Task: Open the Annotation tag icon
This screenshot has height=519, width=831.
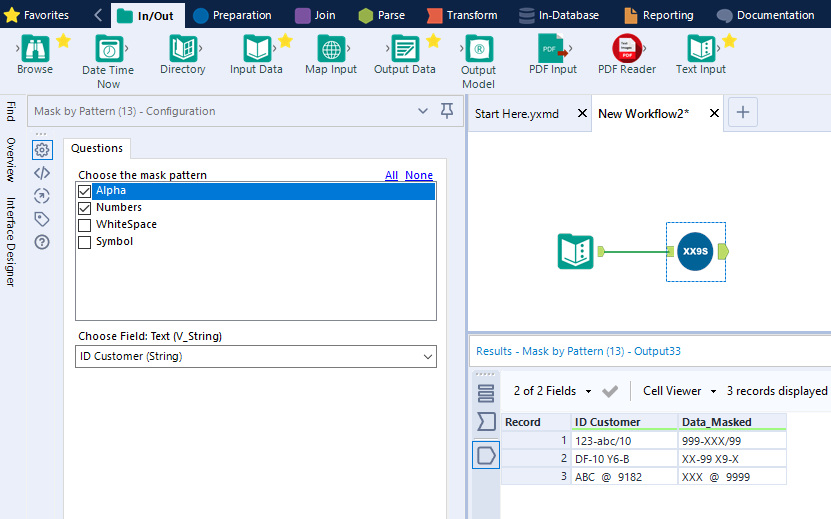Action: [x=42, y=219]
